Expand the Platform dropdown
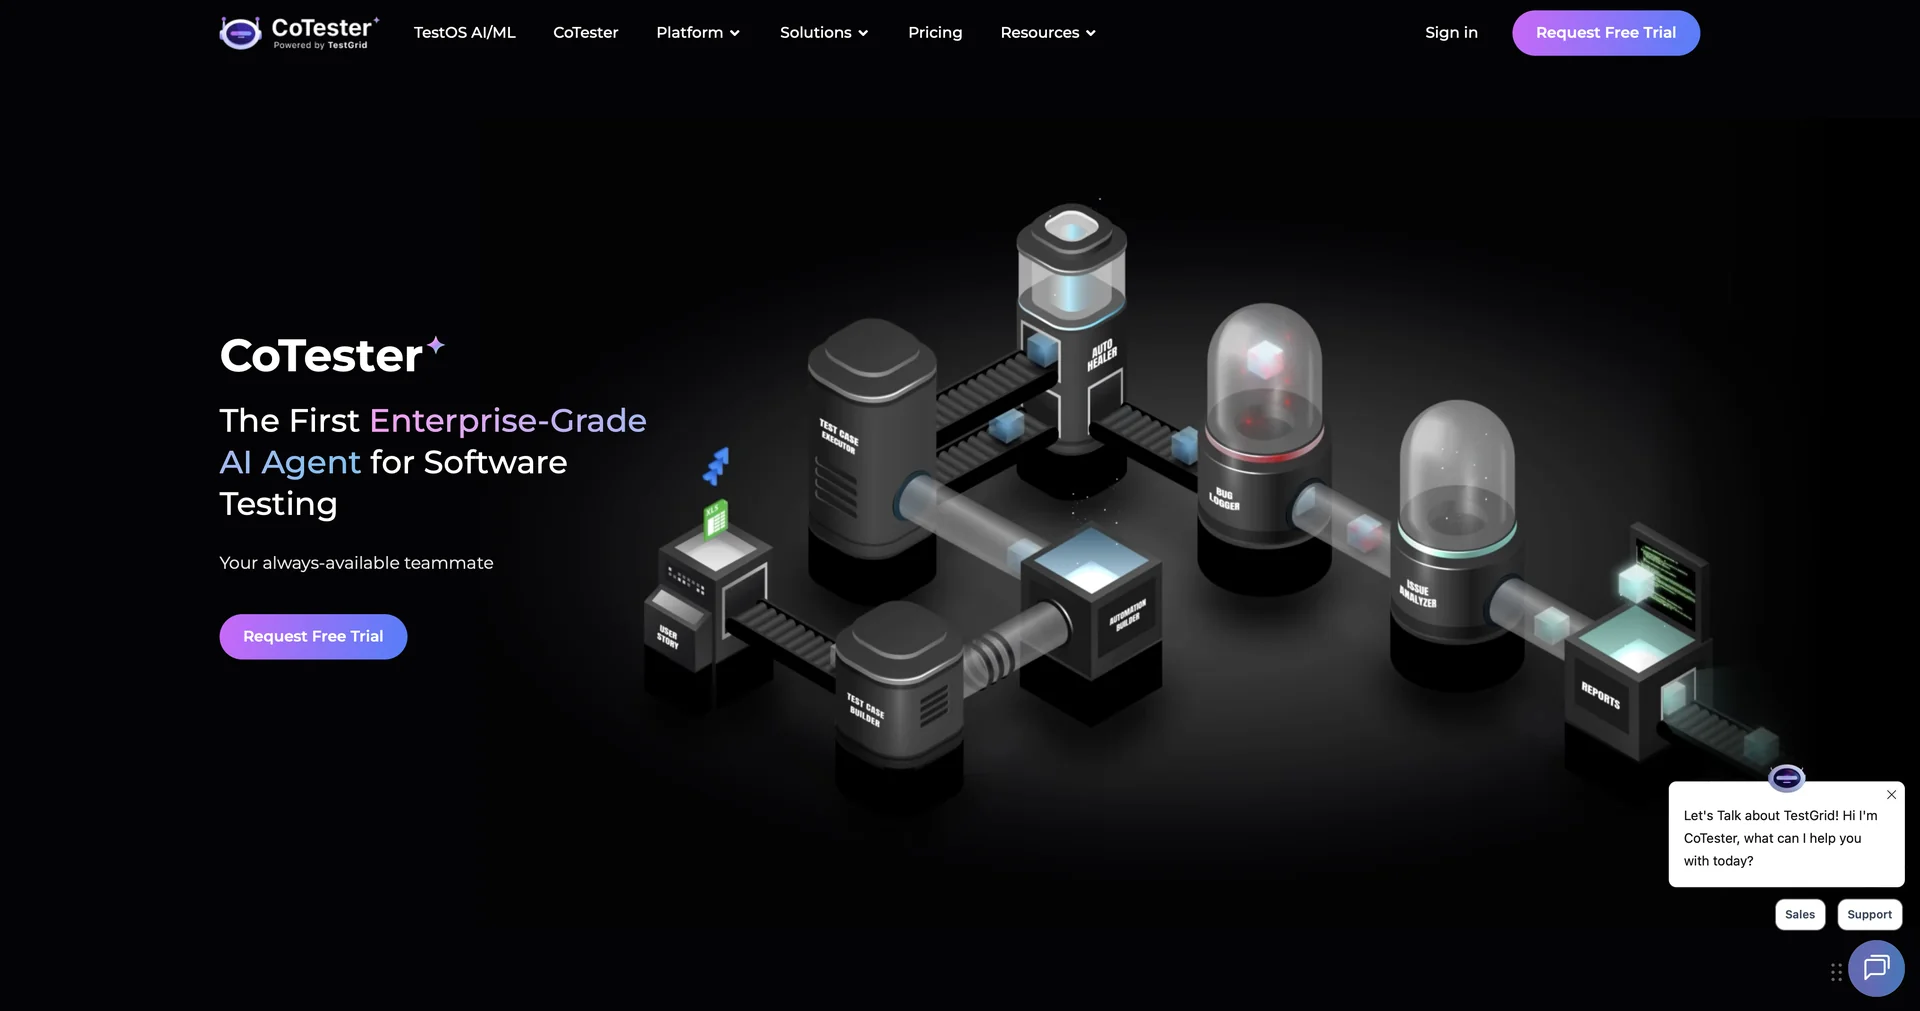Screen dimensions: 1920x1011 click(x=698, y=32)
